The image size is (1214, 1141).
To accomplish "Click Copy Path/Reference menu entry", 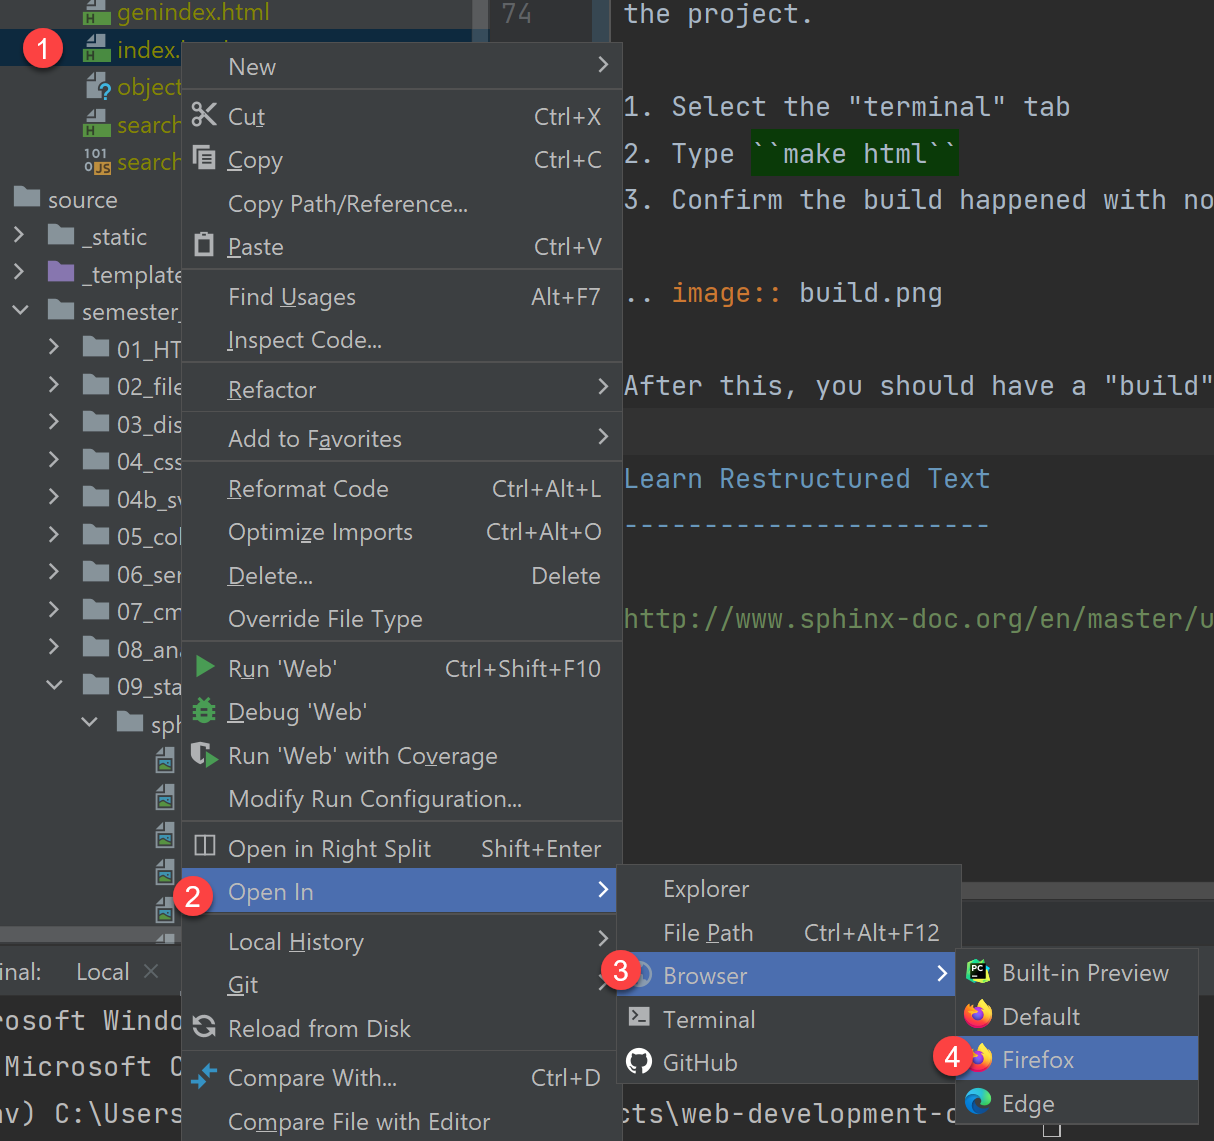I will tap(401, 203).
